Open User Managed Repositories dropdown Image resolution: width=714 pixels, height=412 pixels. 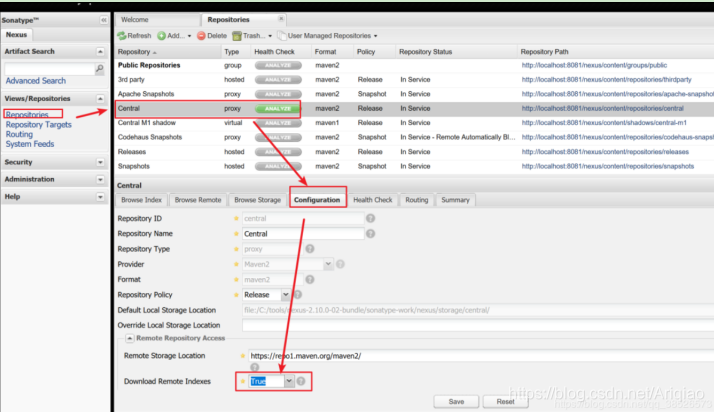pyautogui.click(x=327, y=36)
